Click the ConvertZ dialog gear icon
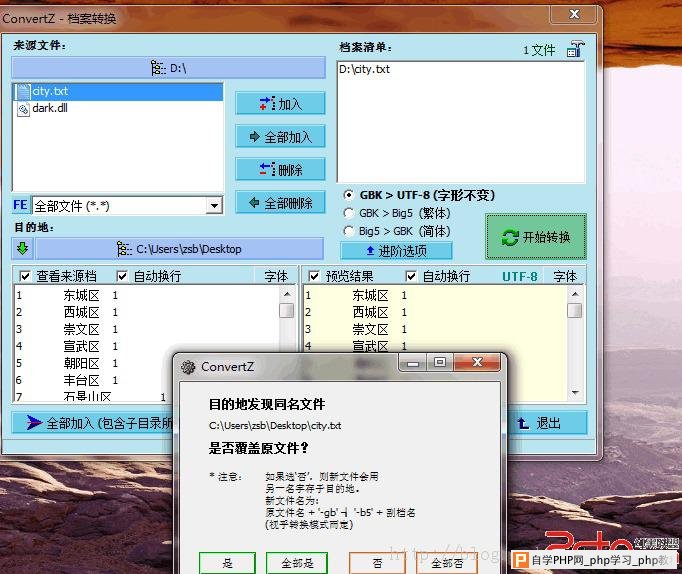The height and width of the screenshot is (574, 682). (188, 367)
